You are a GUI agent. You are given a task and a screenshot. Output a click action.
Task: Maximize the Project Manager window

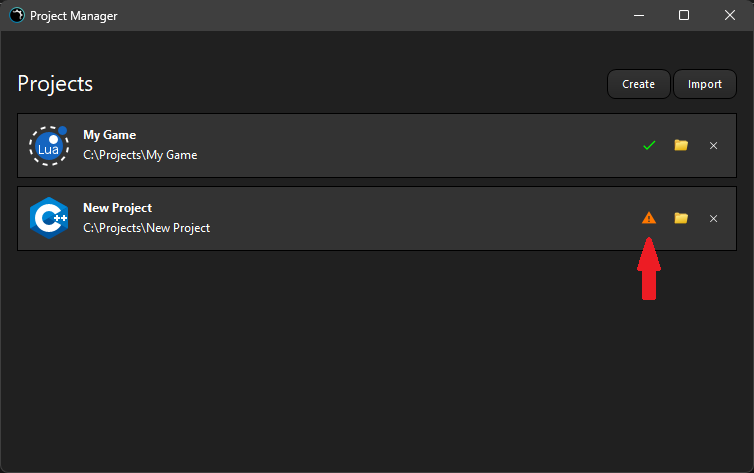click(x=684, y=15)
